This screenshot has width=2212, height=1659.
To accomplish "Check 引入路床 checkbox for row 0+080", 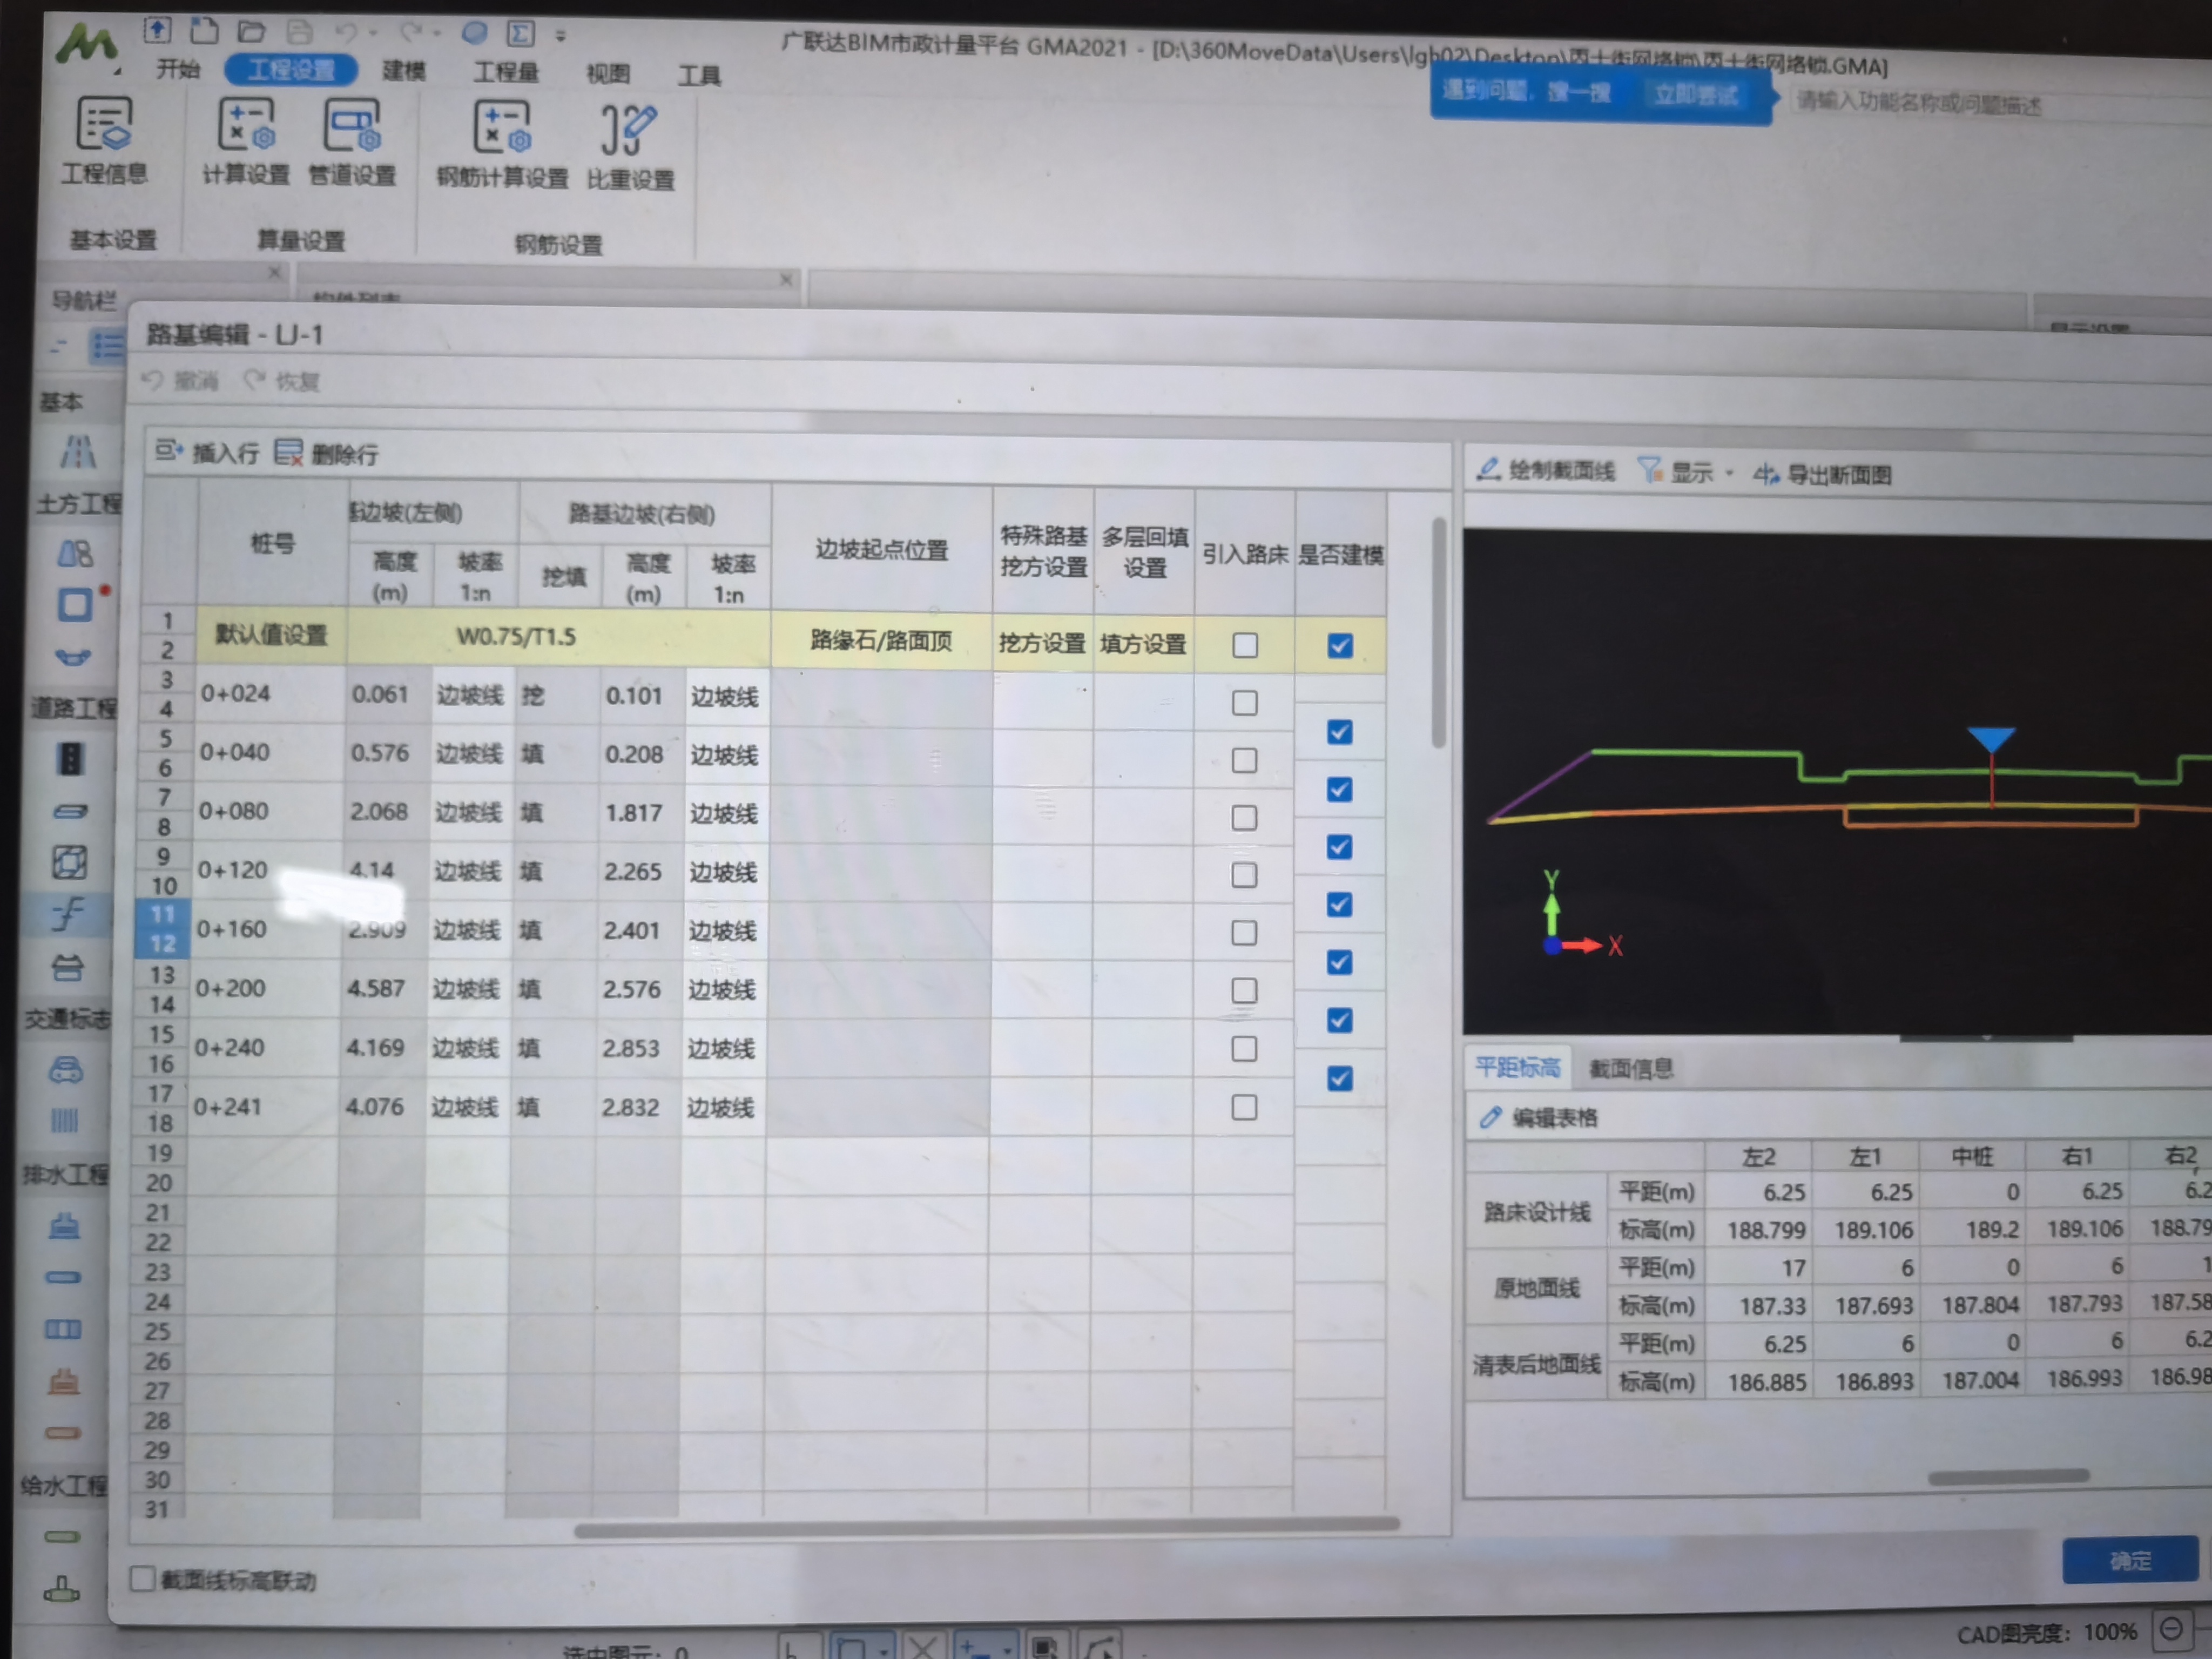I will tap(1244, 818).
